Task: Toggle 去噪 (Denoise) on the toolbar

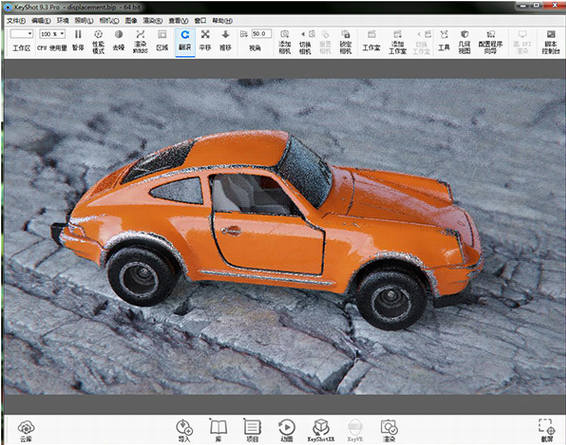Action: point(118,40)
